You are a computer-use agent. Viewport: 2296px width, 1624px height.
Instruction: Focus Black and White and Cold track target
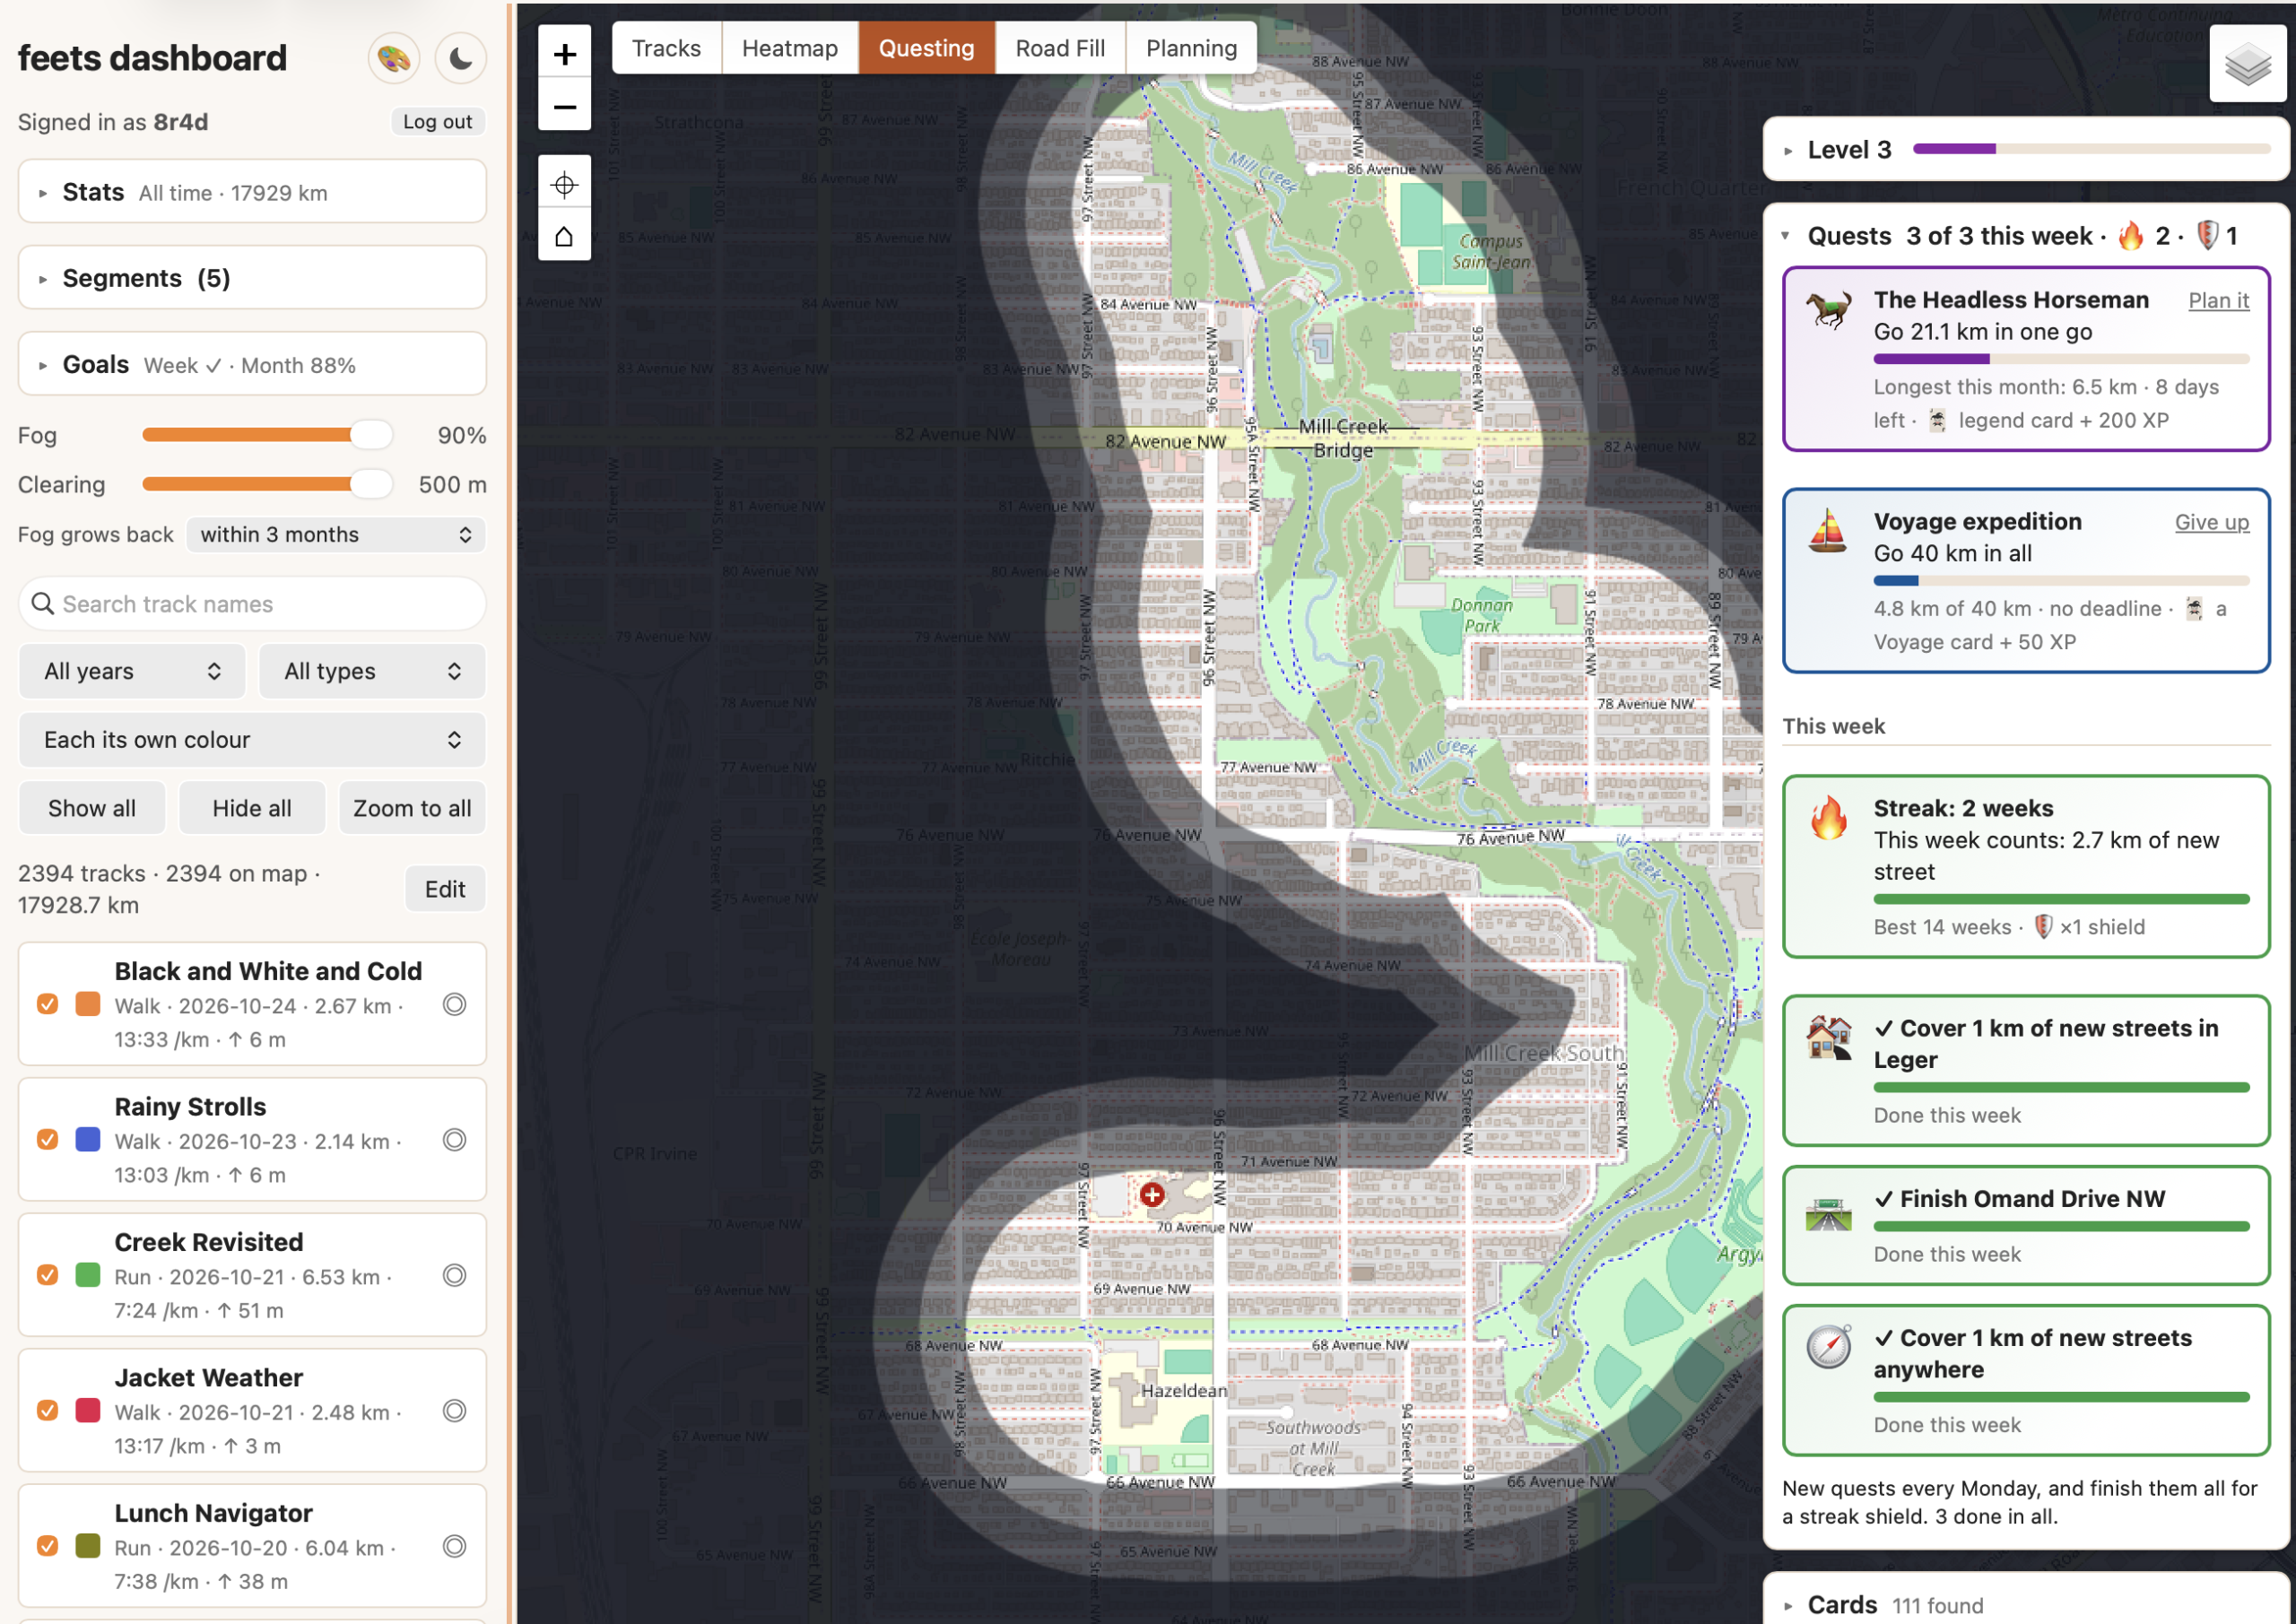point(454,1004)
